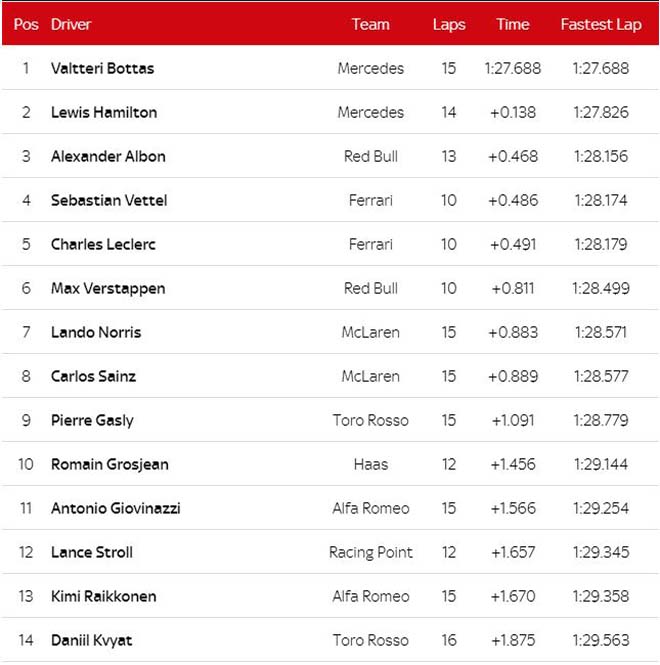The height and width of the screenshot is (665, 660).
Task: Click Pierre Gasly's name
Action: pyautogui.click(x=92, y=421)
